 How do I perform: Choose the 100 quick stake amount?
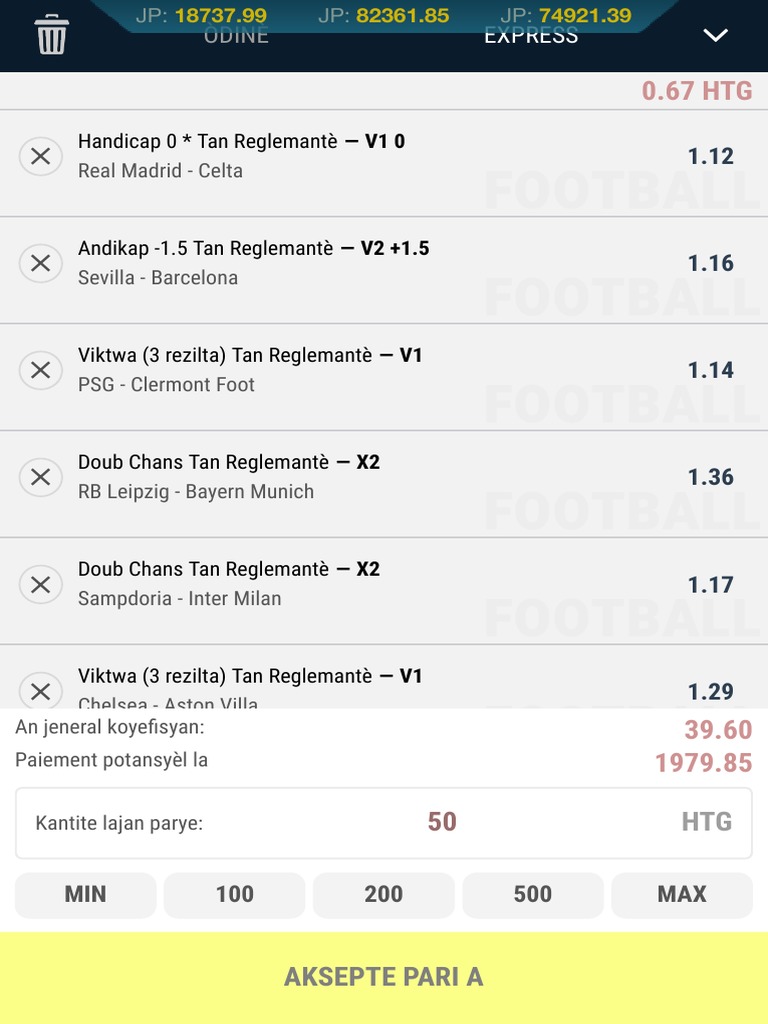(x=234, y=895)
